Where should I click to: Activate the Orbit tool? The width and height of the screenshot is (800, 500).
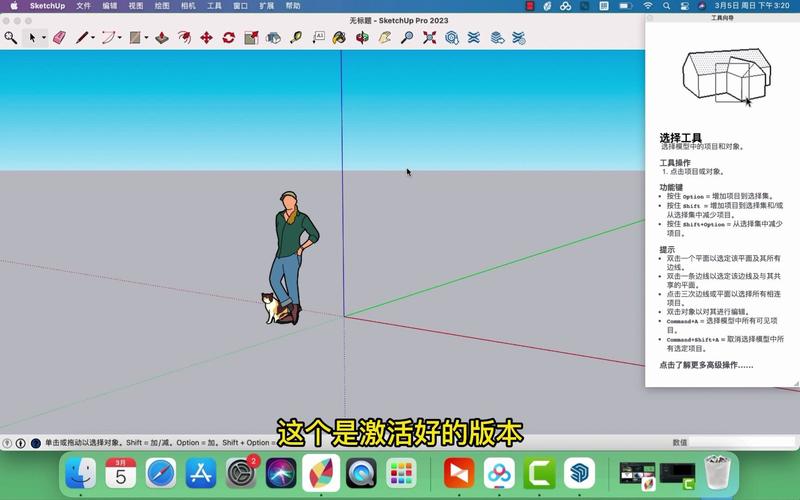point(362,38)
